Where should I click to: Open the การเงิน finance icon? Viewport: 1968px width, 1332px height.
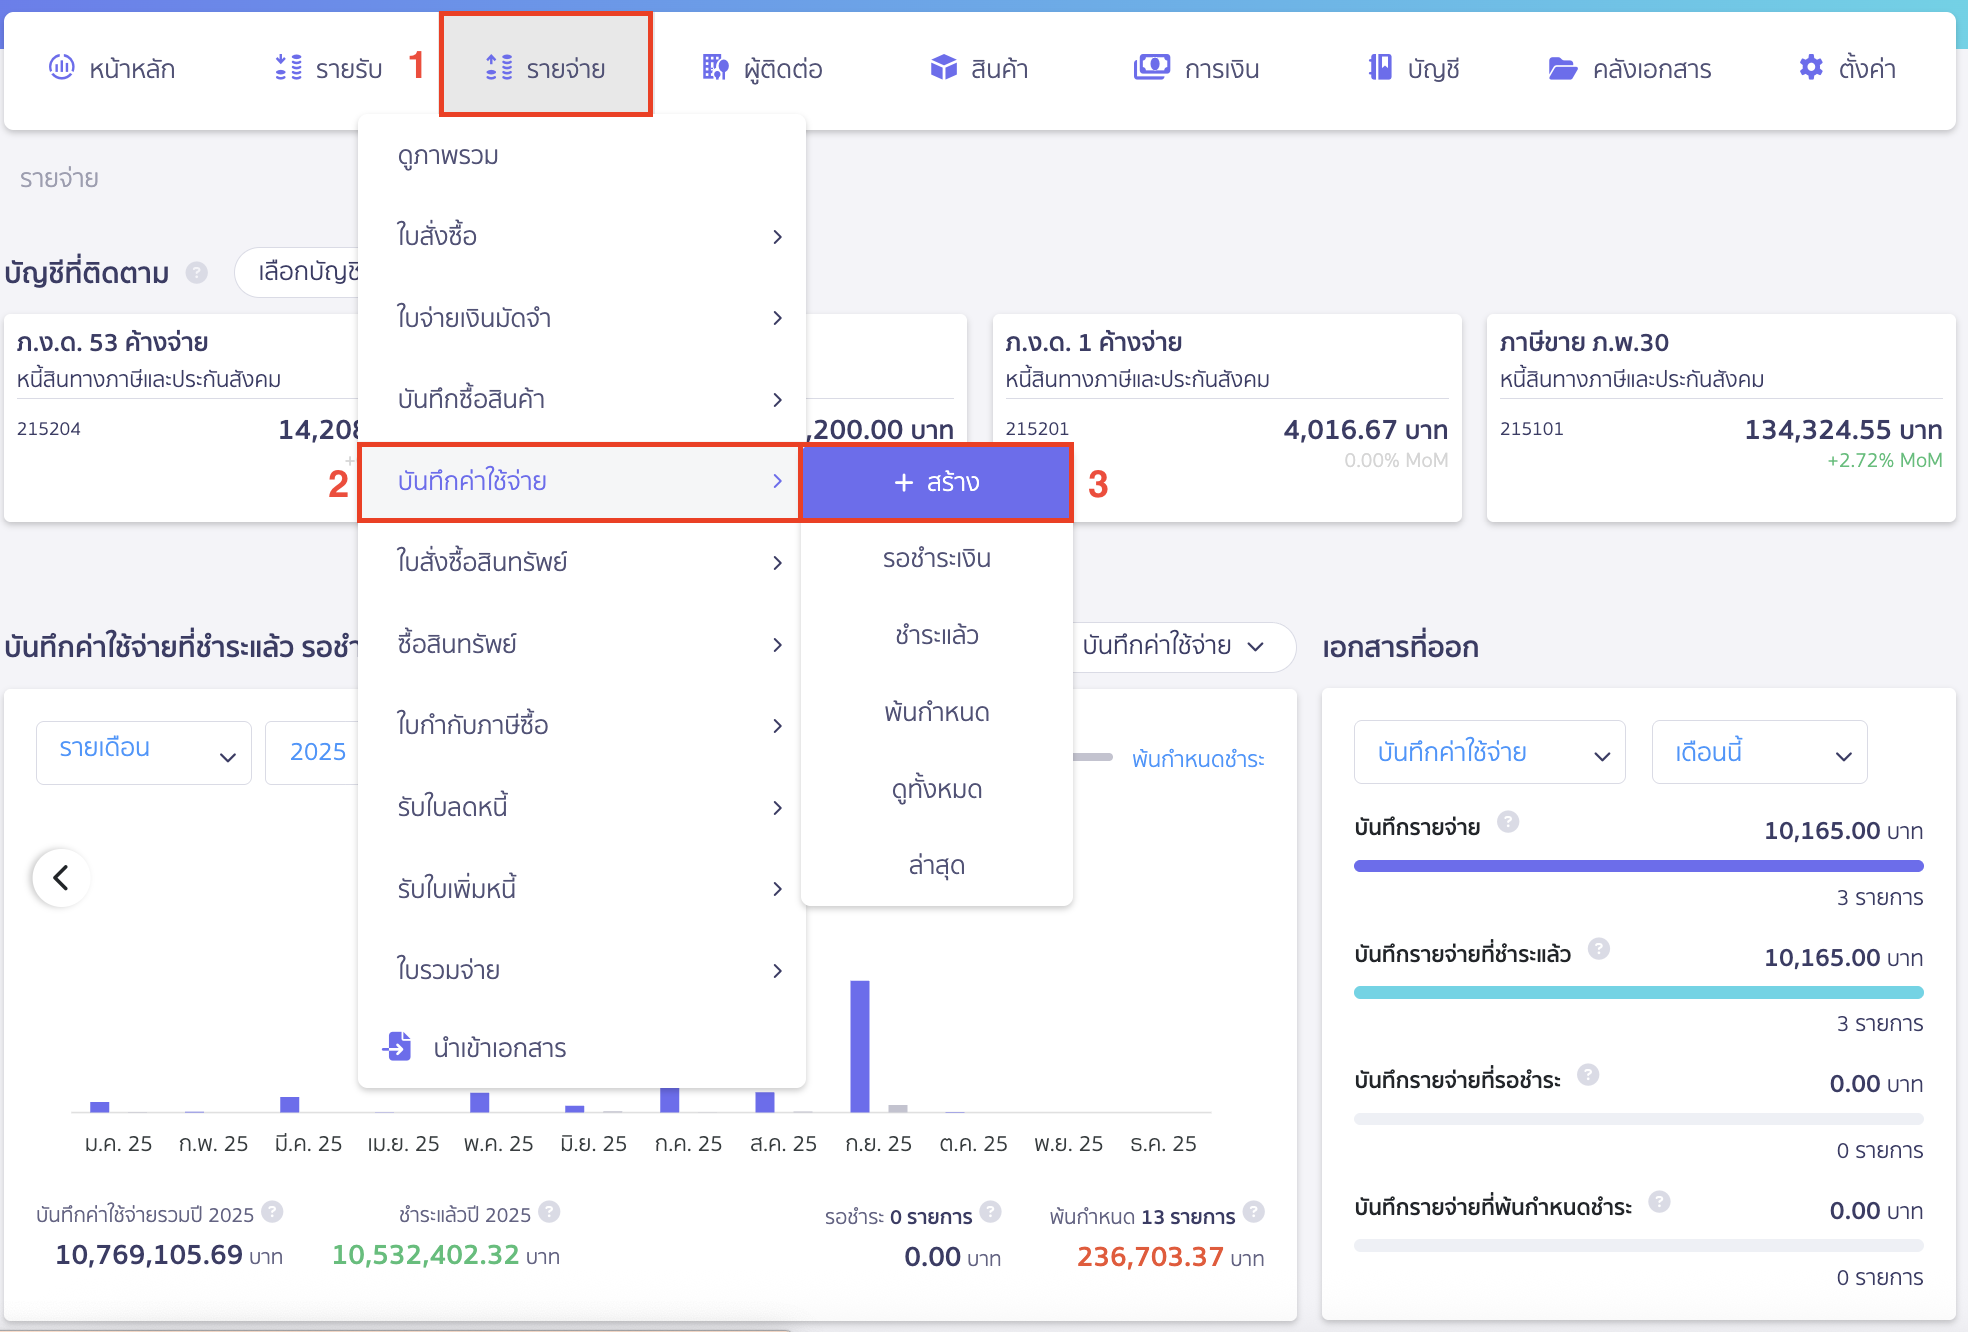(1152, 68)
